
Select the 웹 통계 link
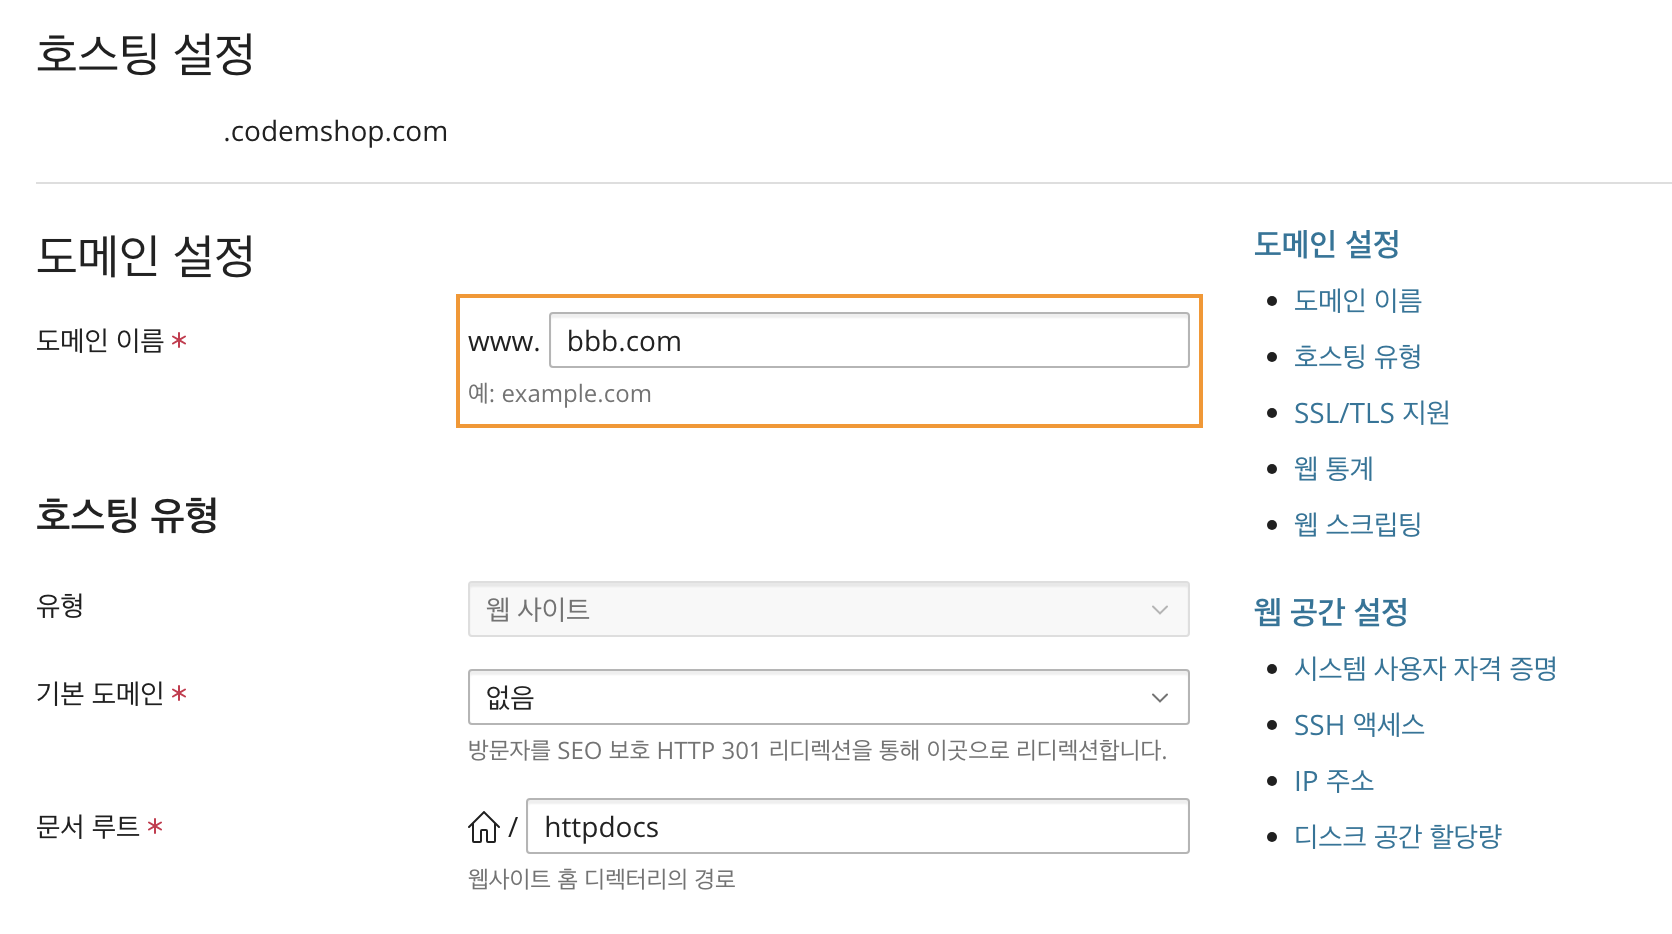[x=1333, y=469]
